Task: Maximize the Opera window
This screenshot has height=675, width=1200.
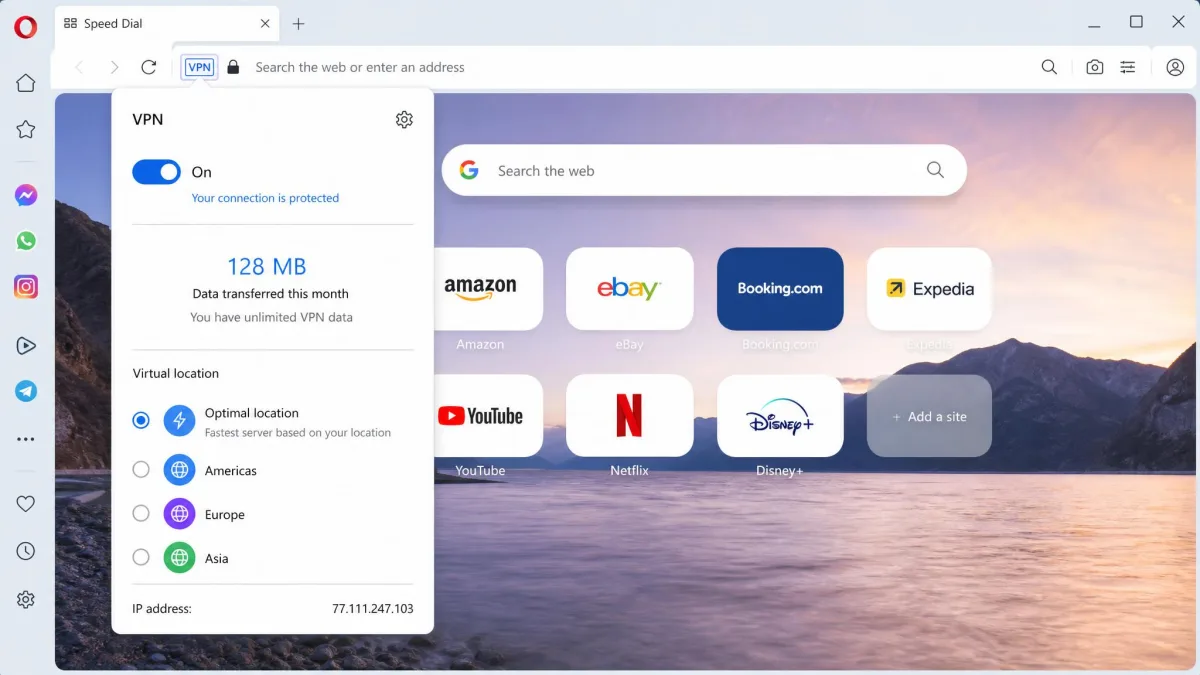Action: [1136, 22]
